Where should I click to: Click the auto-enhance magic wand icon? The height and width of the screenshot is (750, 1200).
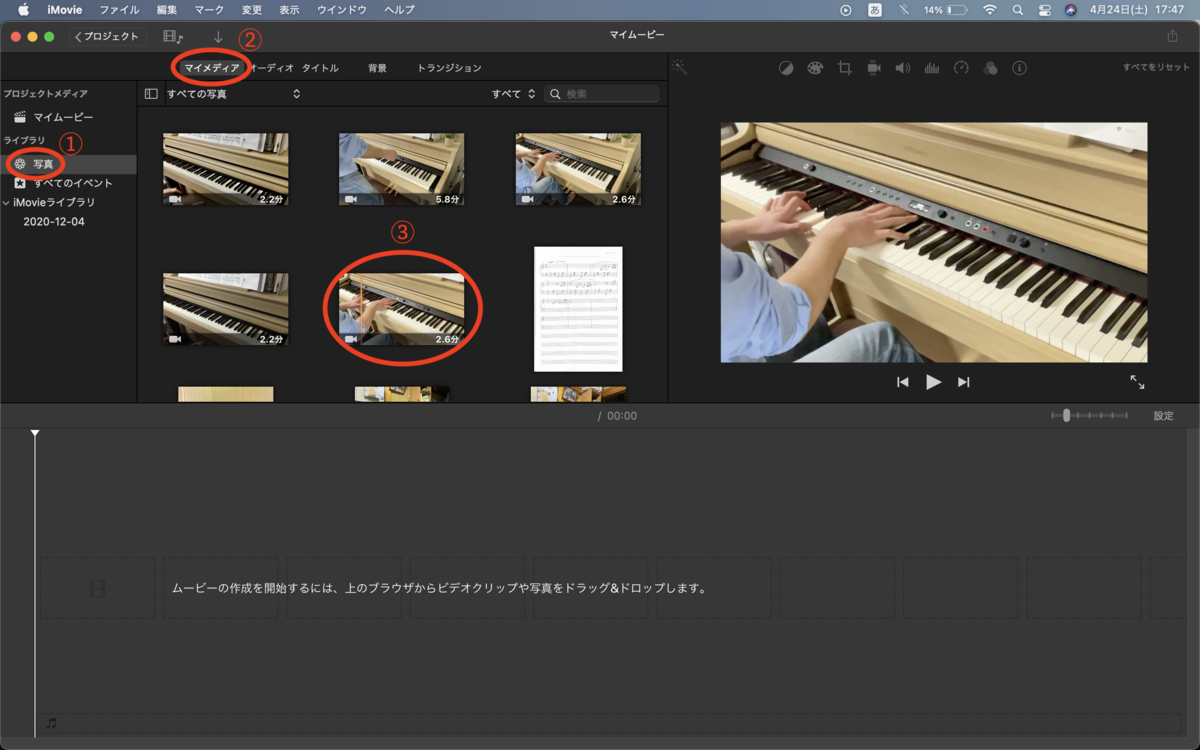coord(680,68)
